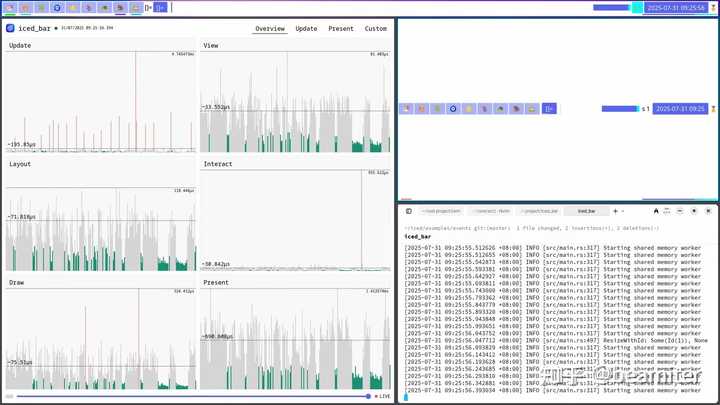
Task: Open the Present tab
Action: (x=341, y=28)
